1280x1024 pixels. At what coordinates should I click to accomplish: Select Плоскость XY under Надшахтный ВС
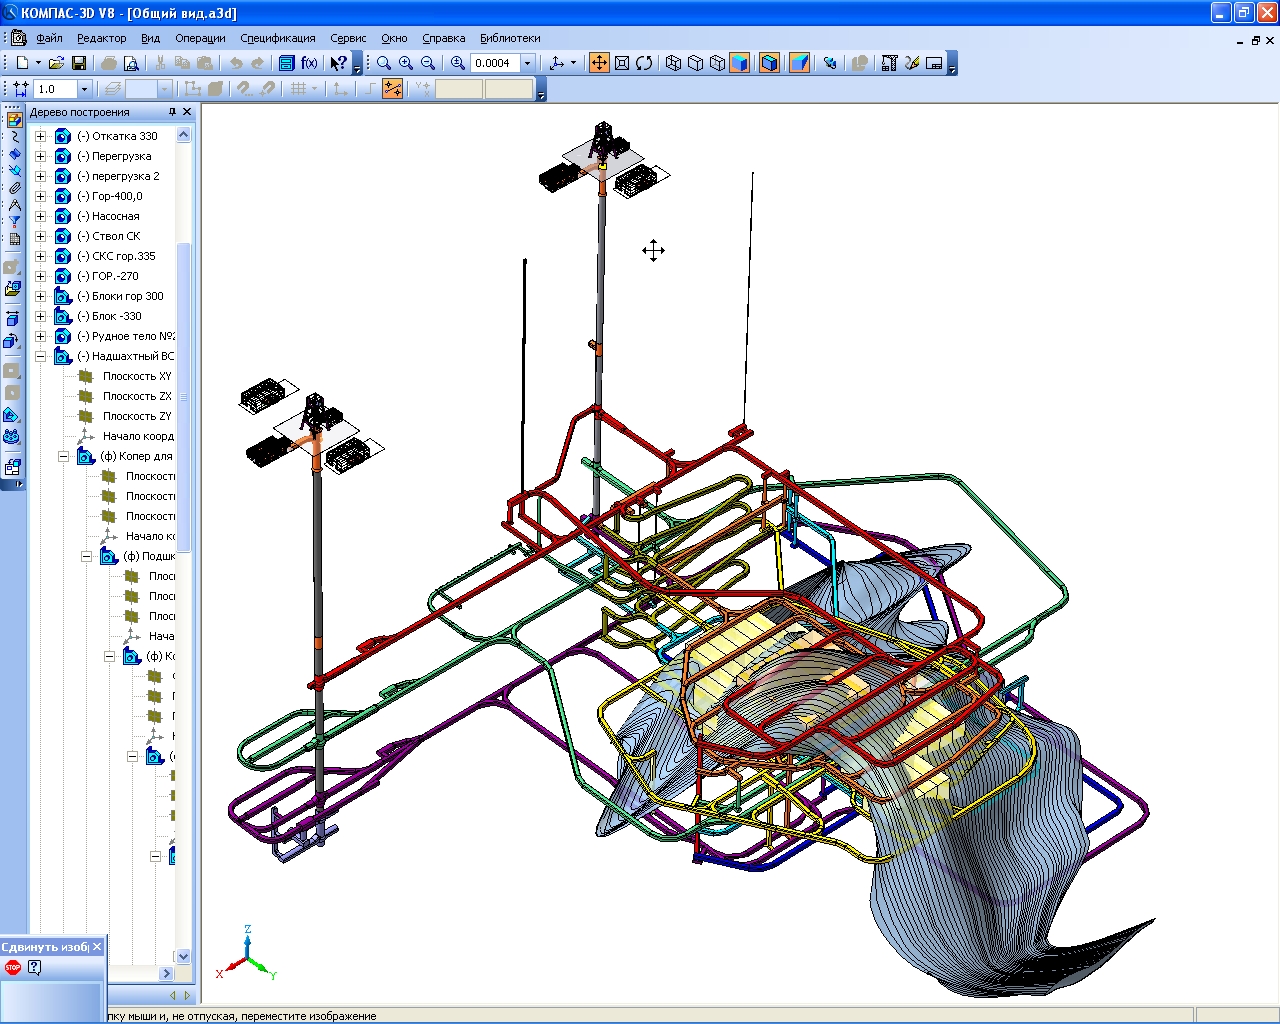[x=137, y=376]
